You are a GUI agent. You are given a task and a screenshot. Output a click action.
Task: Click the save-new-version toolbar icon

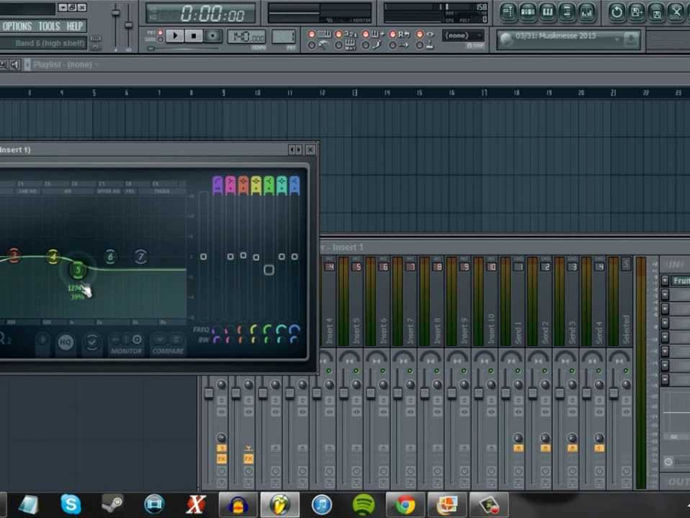(x=637, y=12)
